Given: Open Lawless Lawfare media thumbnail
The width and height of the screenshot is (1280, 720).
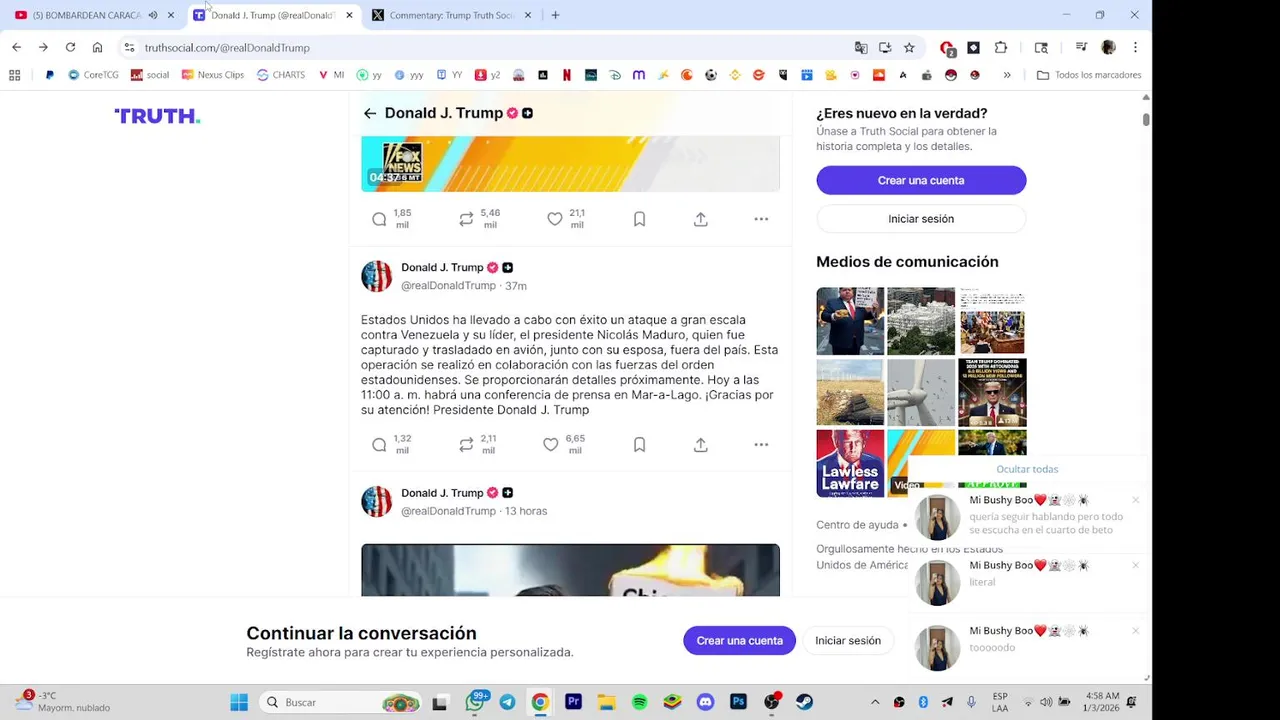Looking at the screenshot, I should (850, 463).
